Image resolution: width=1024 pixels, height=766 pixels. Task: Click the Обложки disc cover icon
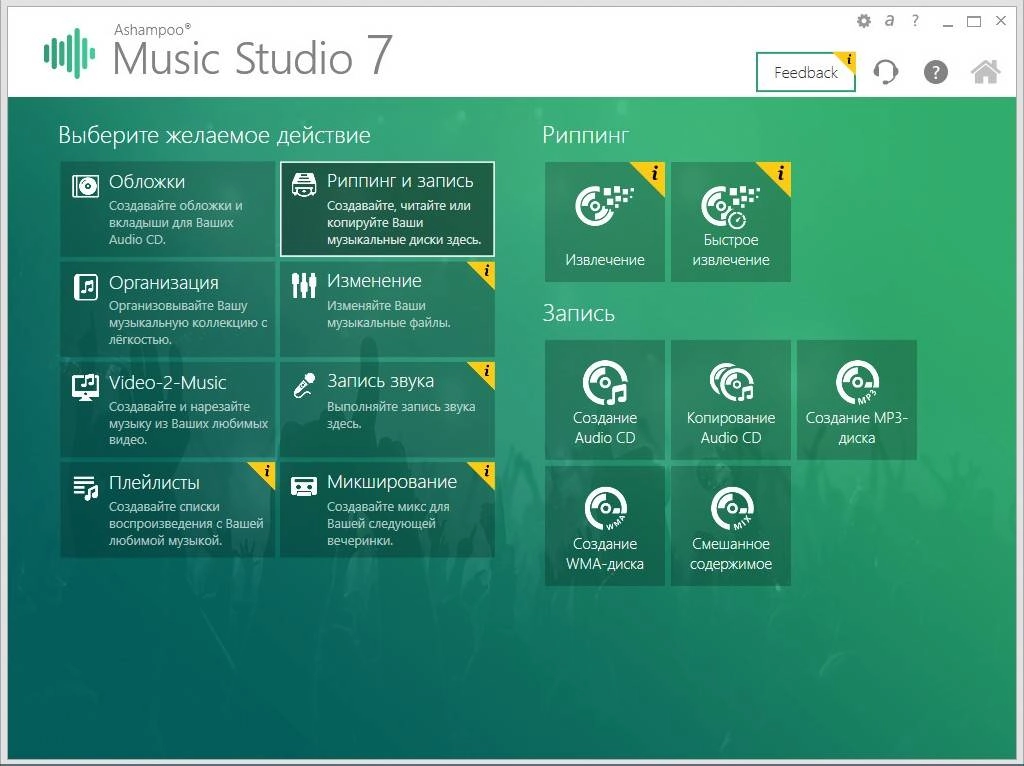tap(86, 186)
